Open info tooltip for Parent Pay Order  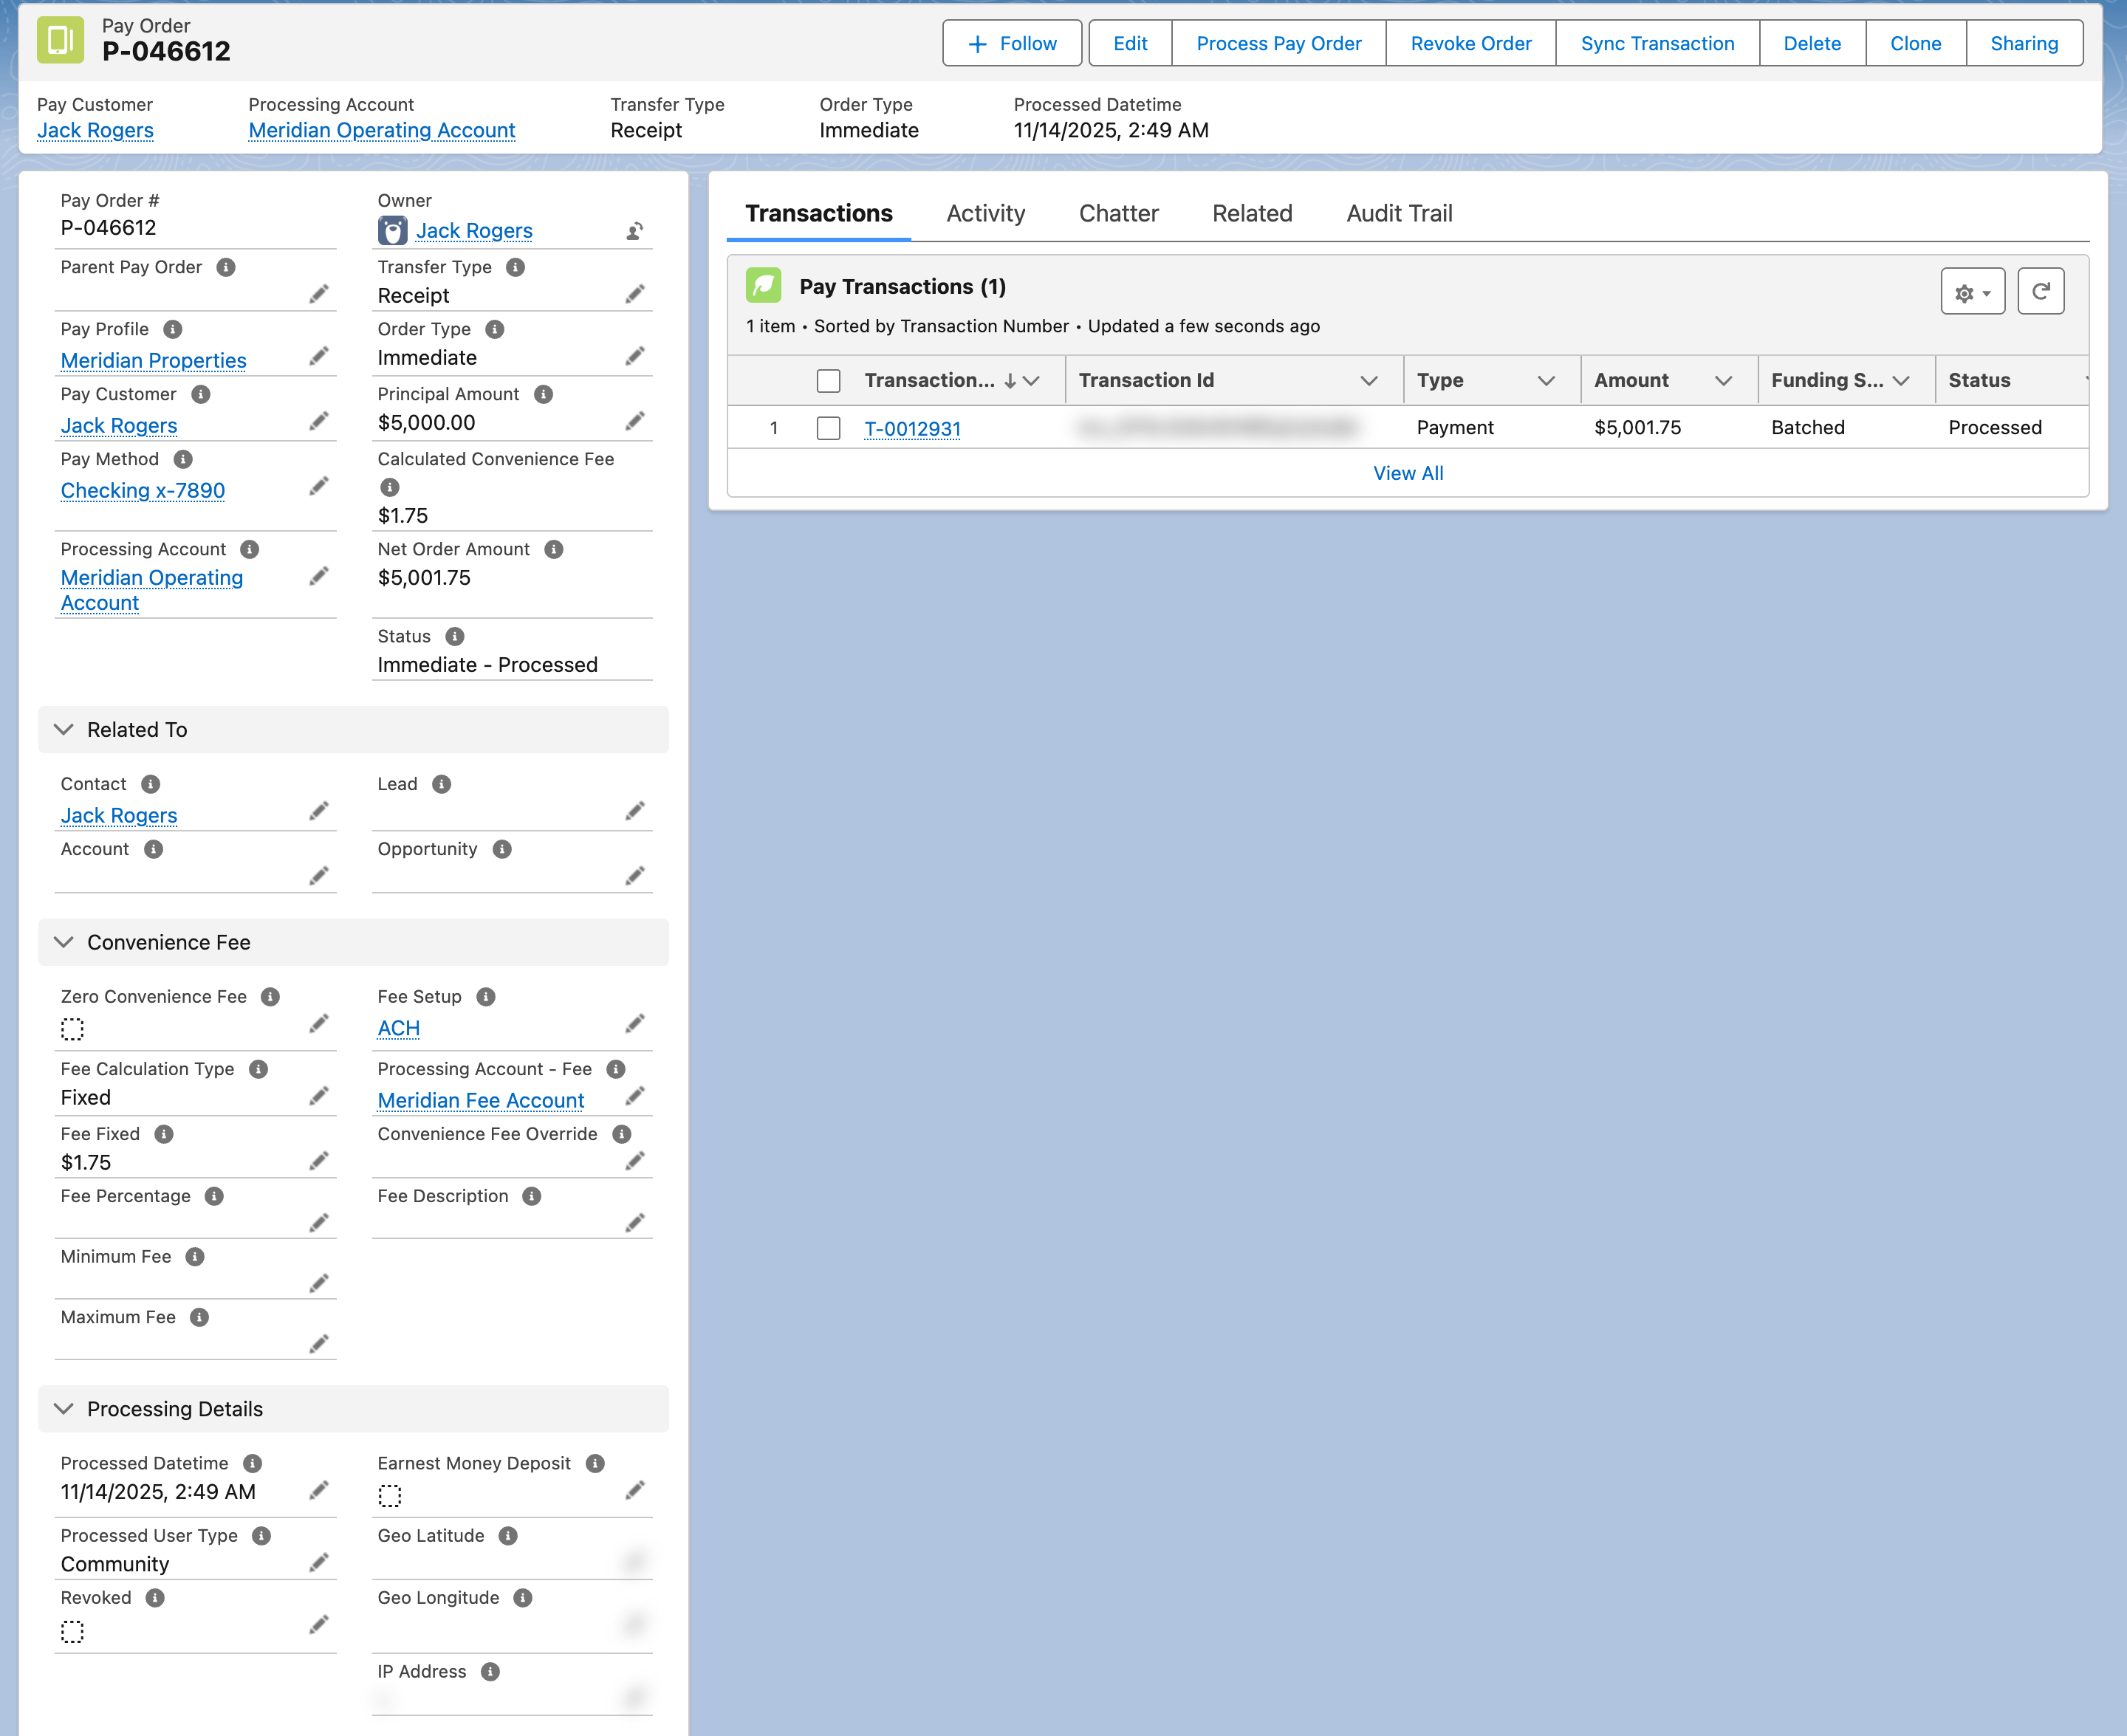226,267
